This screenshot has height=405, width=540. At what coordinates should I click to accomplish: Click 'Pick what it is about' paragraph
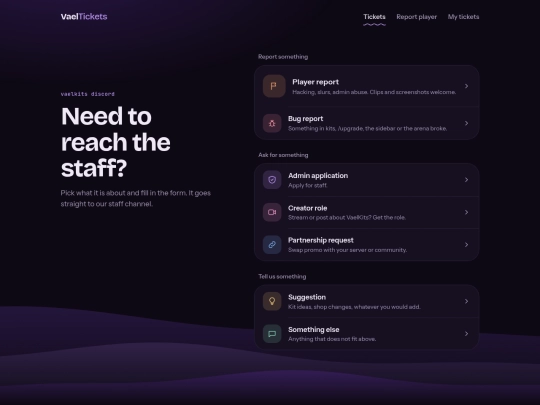(x=136, y=198)
